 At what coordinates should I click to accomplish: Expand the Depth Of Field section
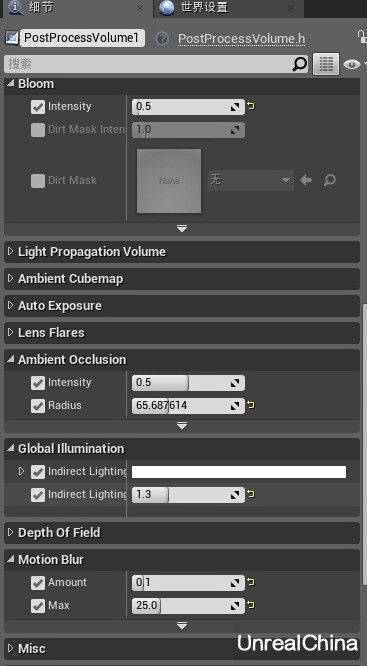click(11, 532)
